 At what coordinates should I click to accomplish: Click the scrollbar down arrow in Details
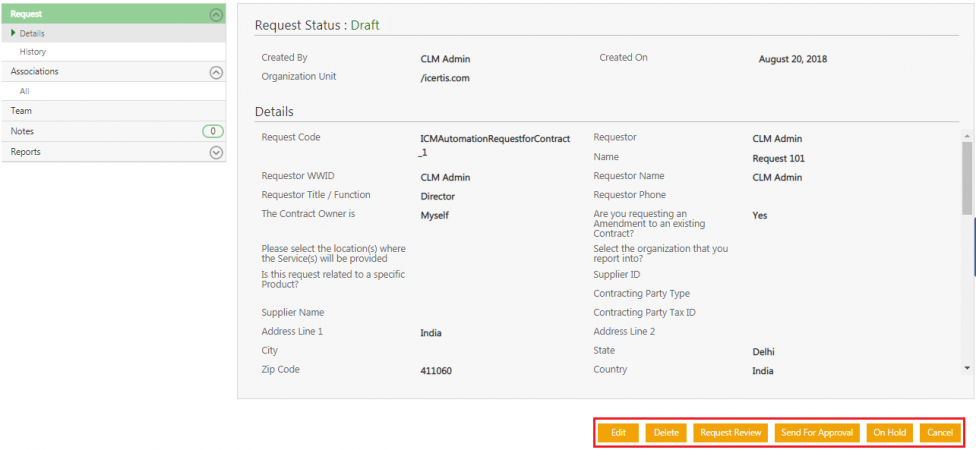tap(967, 368)
